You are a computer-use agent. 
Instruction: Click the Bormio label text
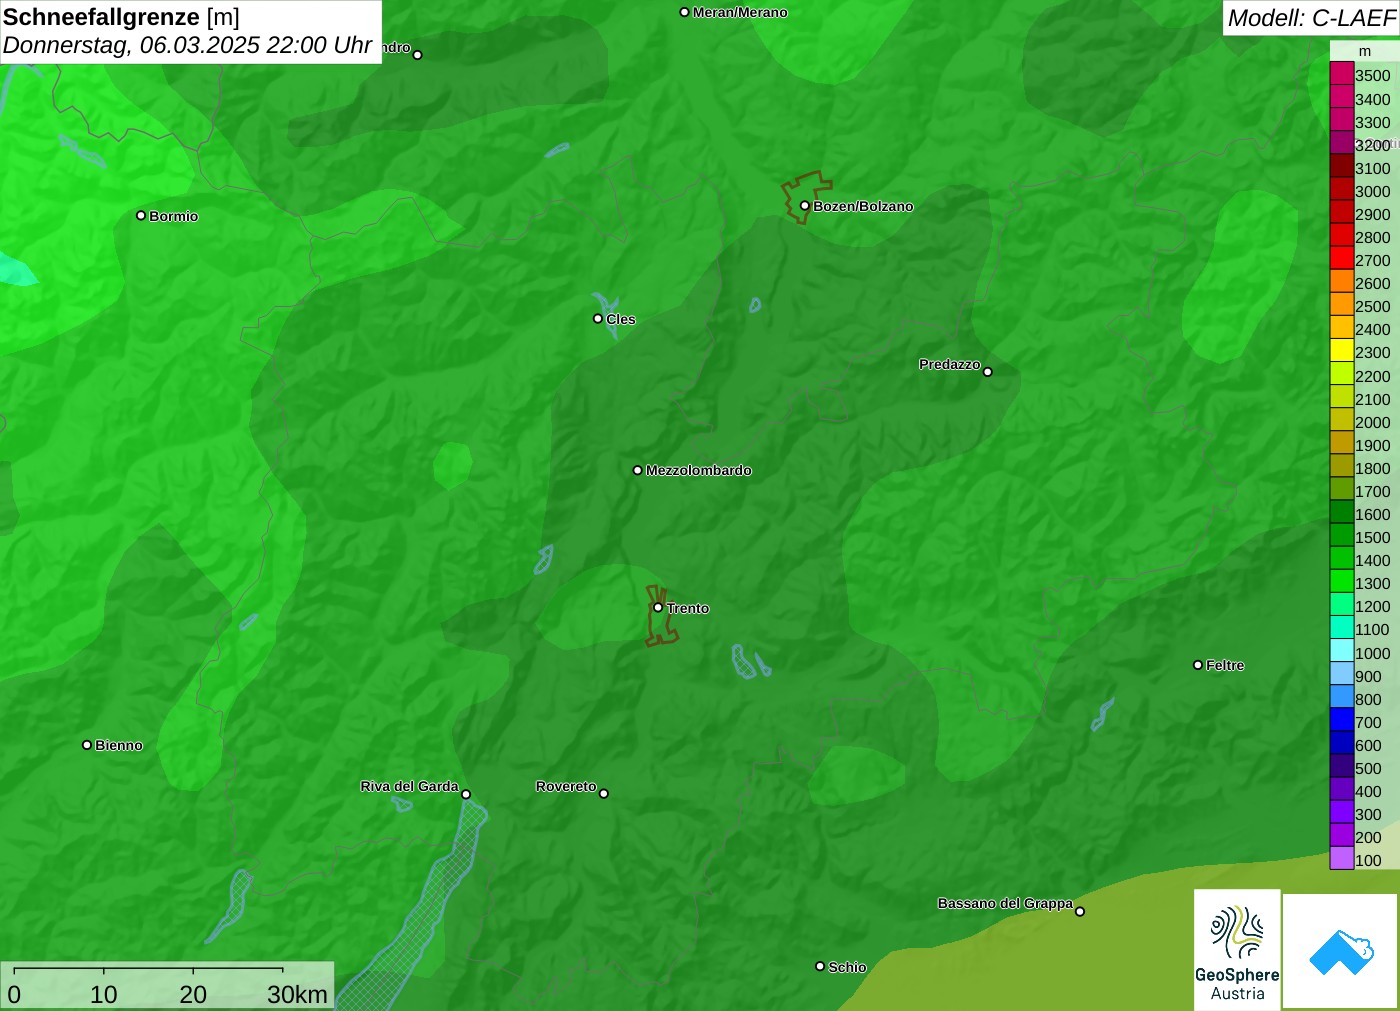click(174, 216)
